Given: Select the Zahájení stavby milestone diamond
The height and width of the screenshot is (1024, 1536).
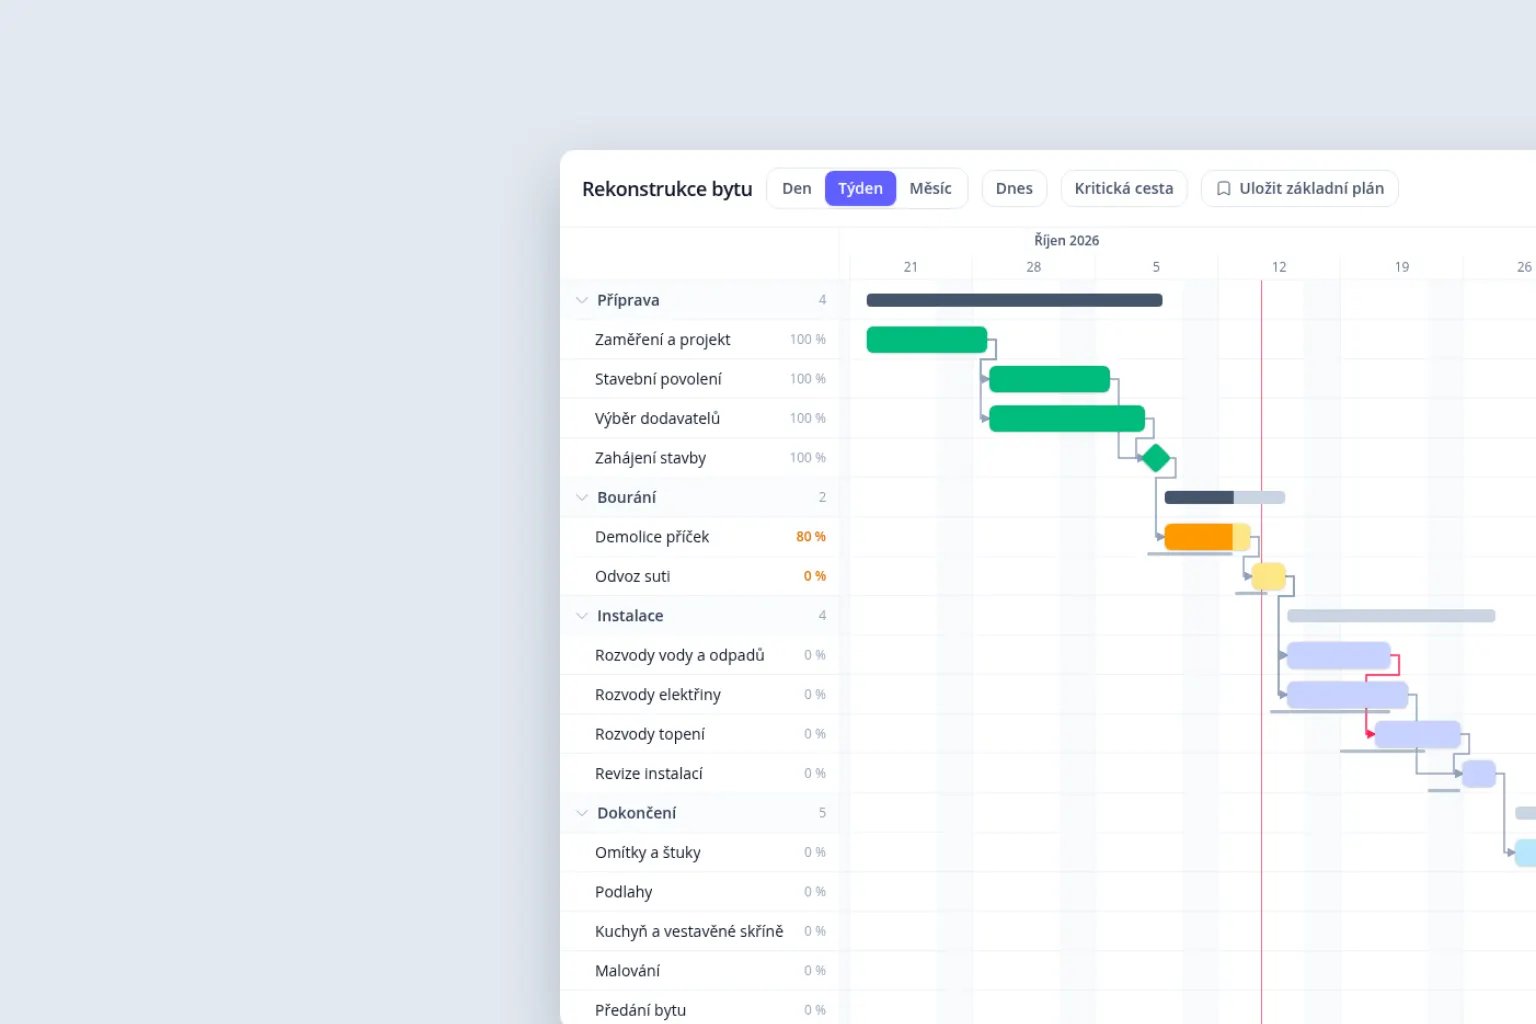Looking at the screenshot, I should click(x=1156, y=458).
